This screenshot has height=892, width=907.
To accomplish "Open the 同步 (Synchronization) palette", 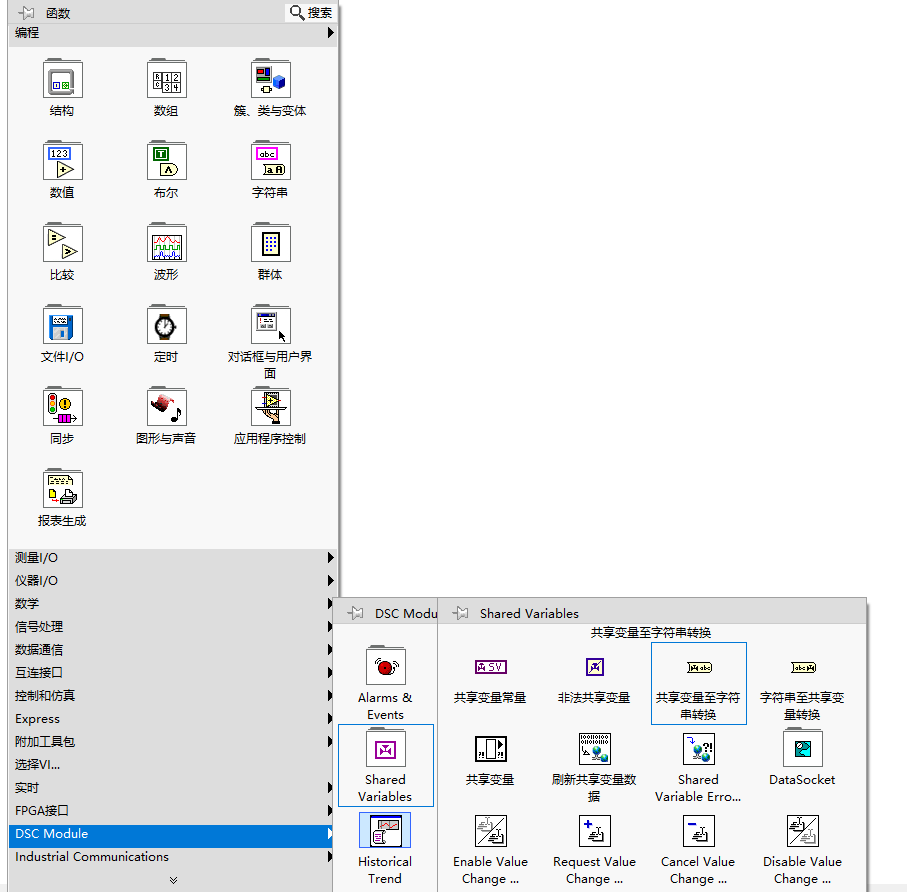I will pos(62,407).
